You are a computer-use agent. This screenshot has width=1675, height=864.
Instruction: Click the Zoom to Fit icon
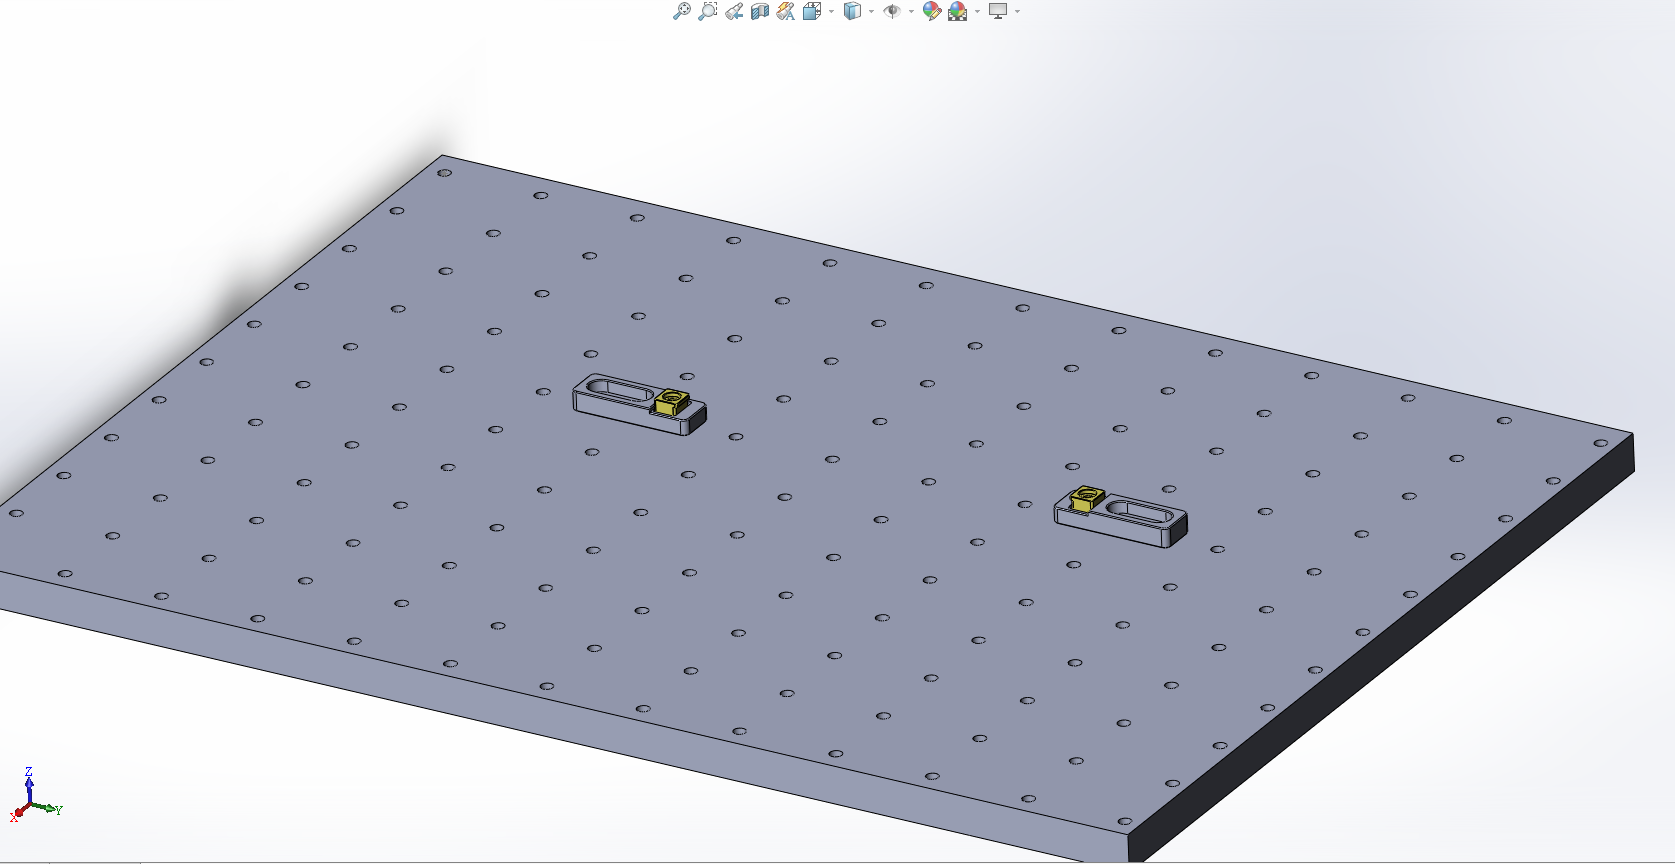682,11
